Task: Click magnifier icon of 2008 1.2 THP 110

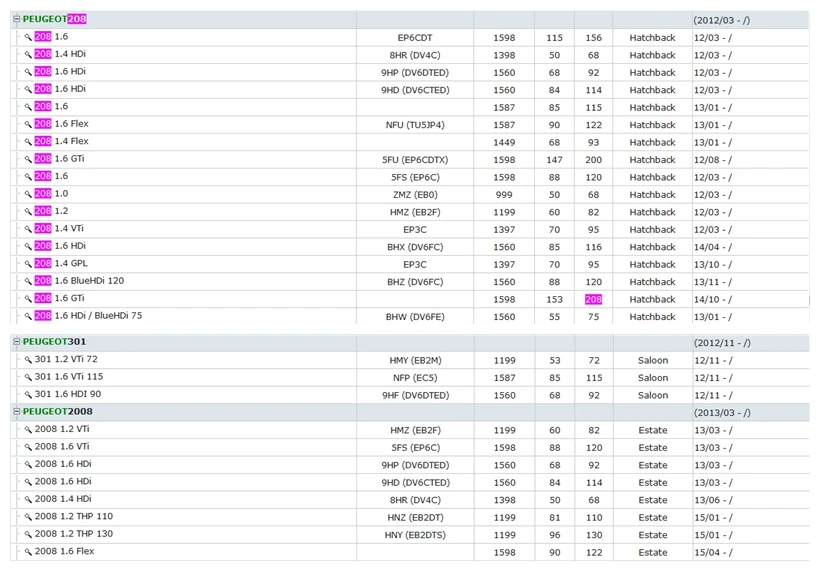Action: pos(28,517)
